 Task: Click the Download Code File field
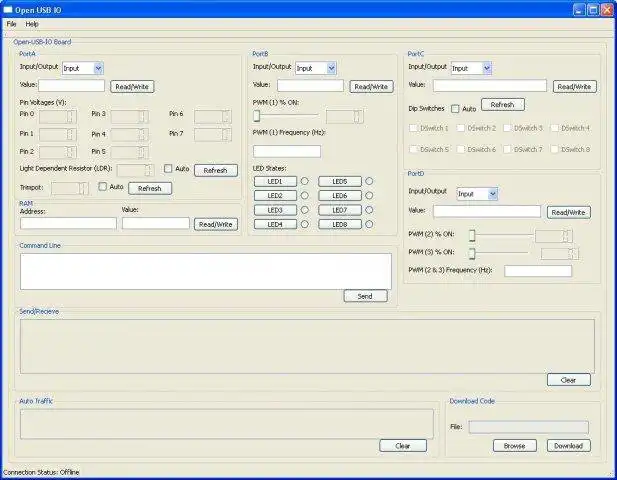528,427
